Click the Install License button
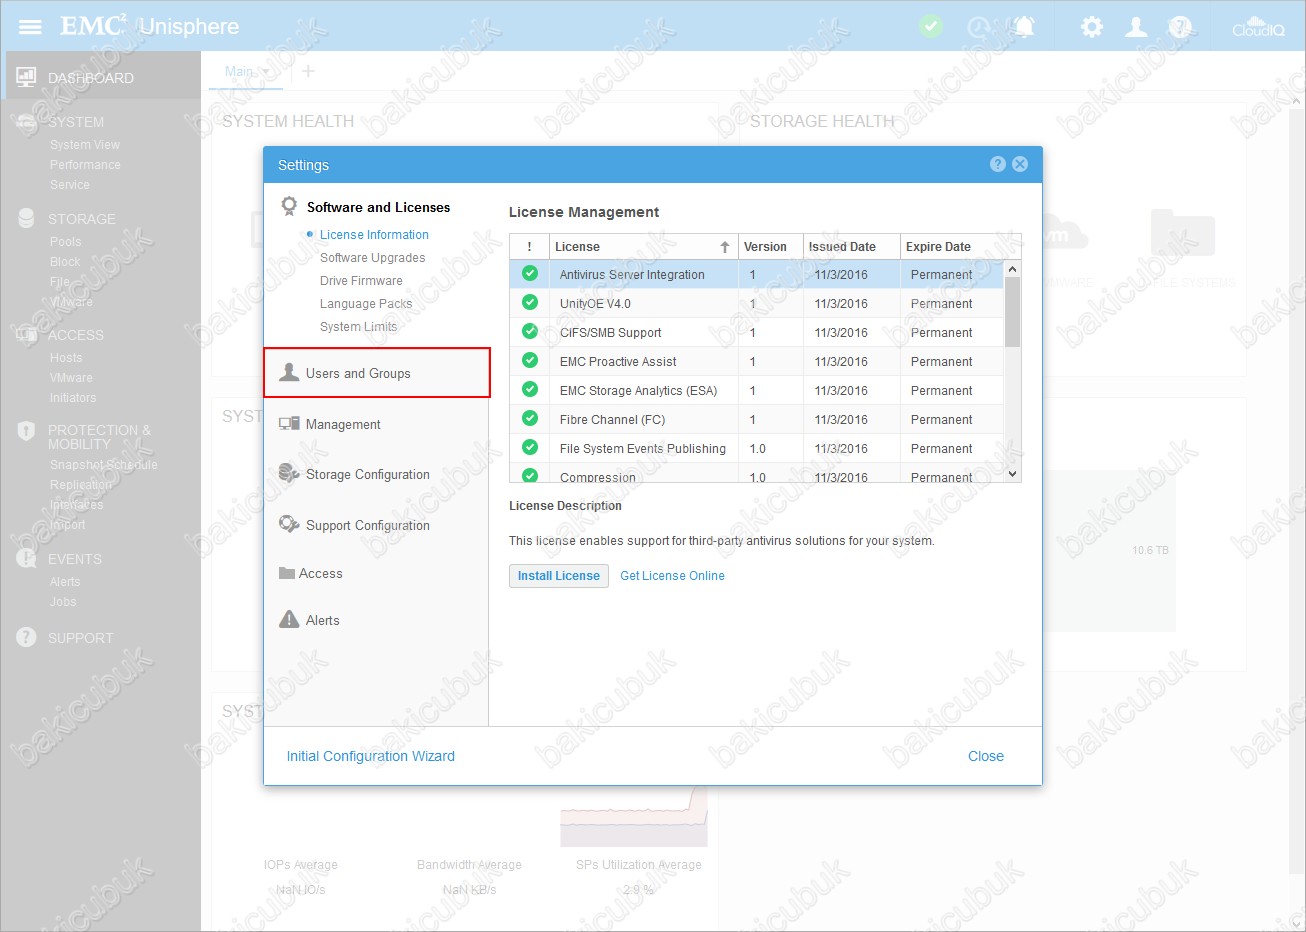Viewport: 1306px width, 932px height. [559, 576]
